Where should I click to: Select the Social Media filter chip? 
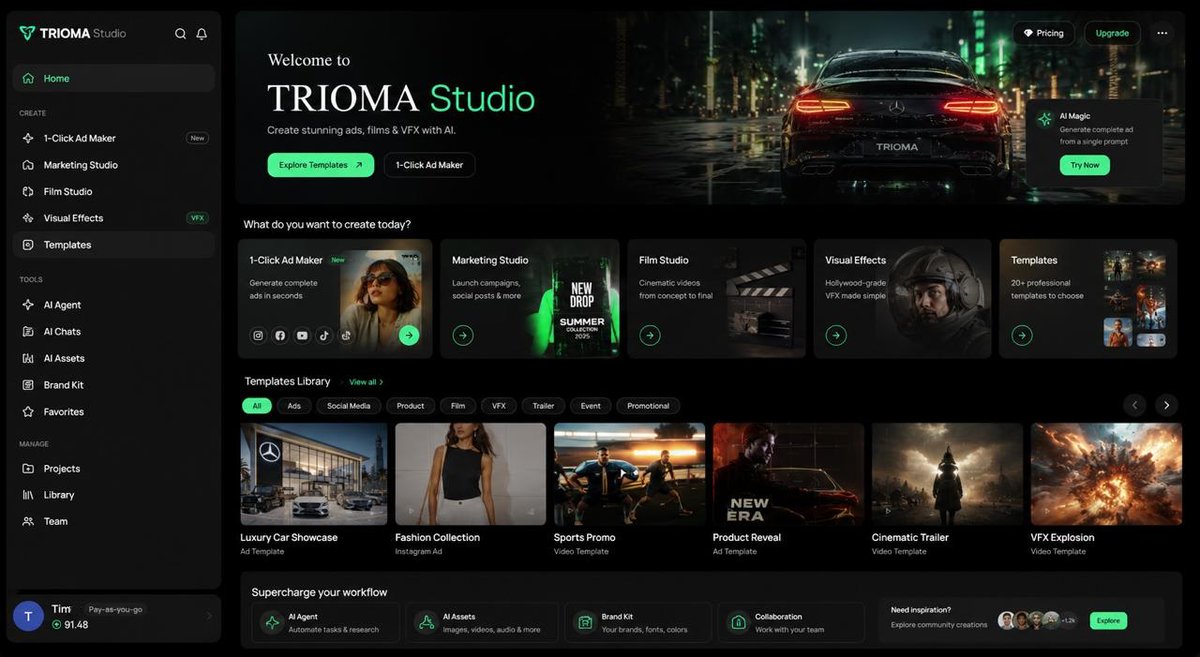[x=349, y=406]
